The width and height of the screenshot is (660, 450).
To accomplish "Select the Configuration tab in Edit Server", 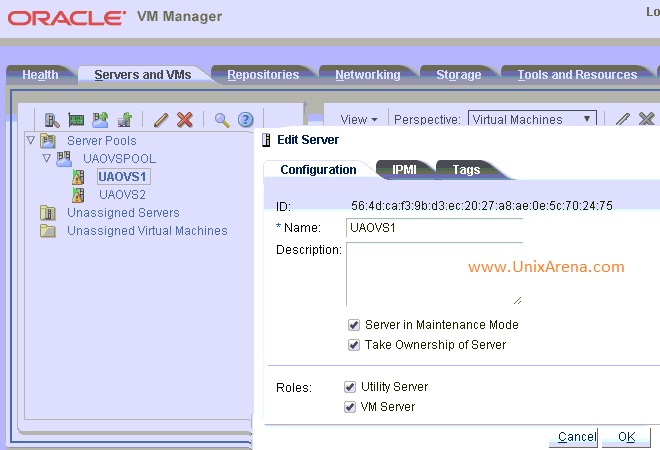I will [318, 170].
